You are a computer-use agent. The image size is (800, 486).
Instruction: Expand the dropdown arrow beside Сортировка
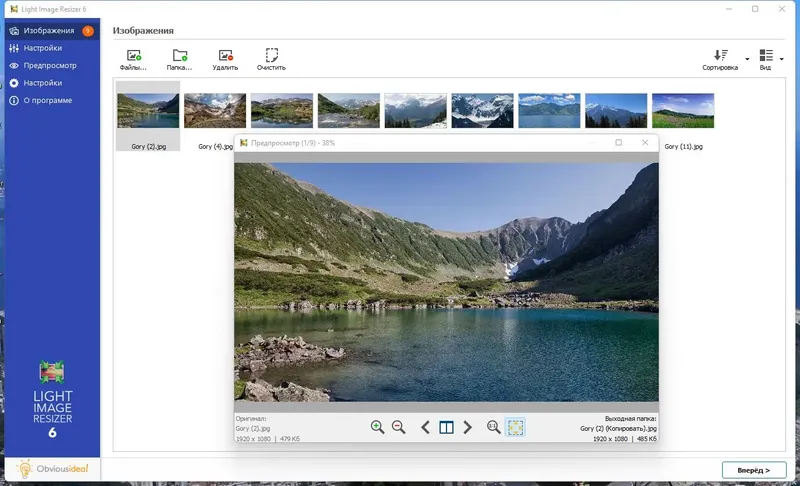coord(747,59)
